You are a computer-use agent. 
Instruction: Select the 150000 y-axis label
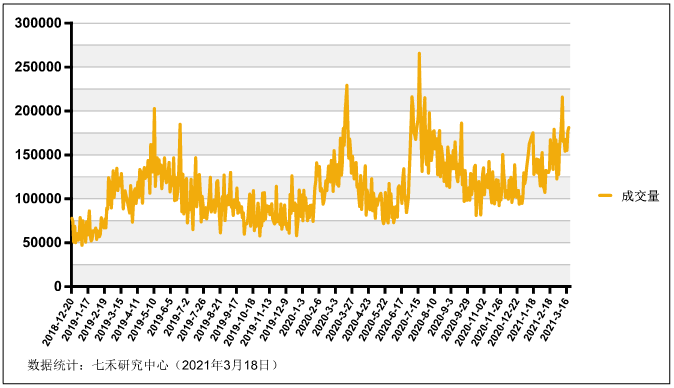tap(38, 155)
